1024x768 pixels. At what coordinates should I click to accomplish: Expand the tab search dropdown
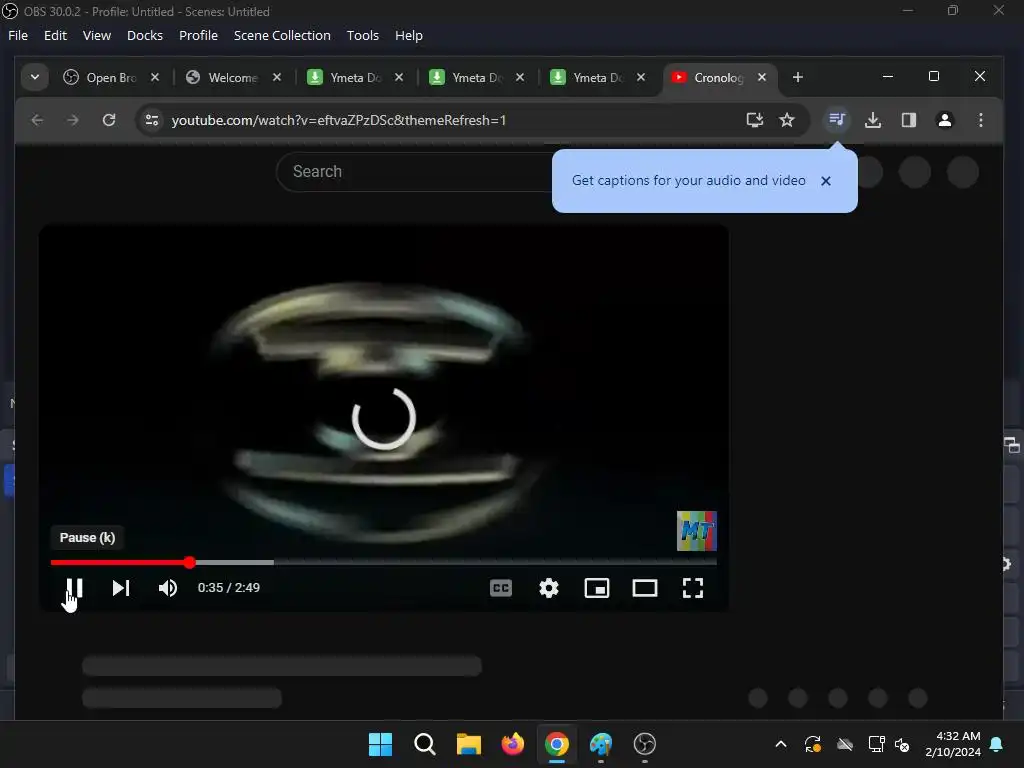35,78
